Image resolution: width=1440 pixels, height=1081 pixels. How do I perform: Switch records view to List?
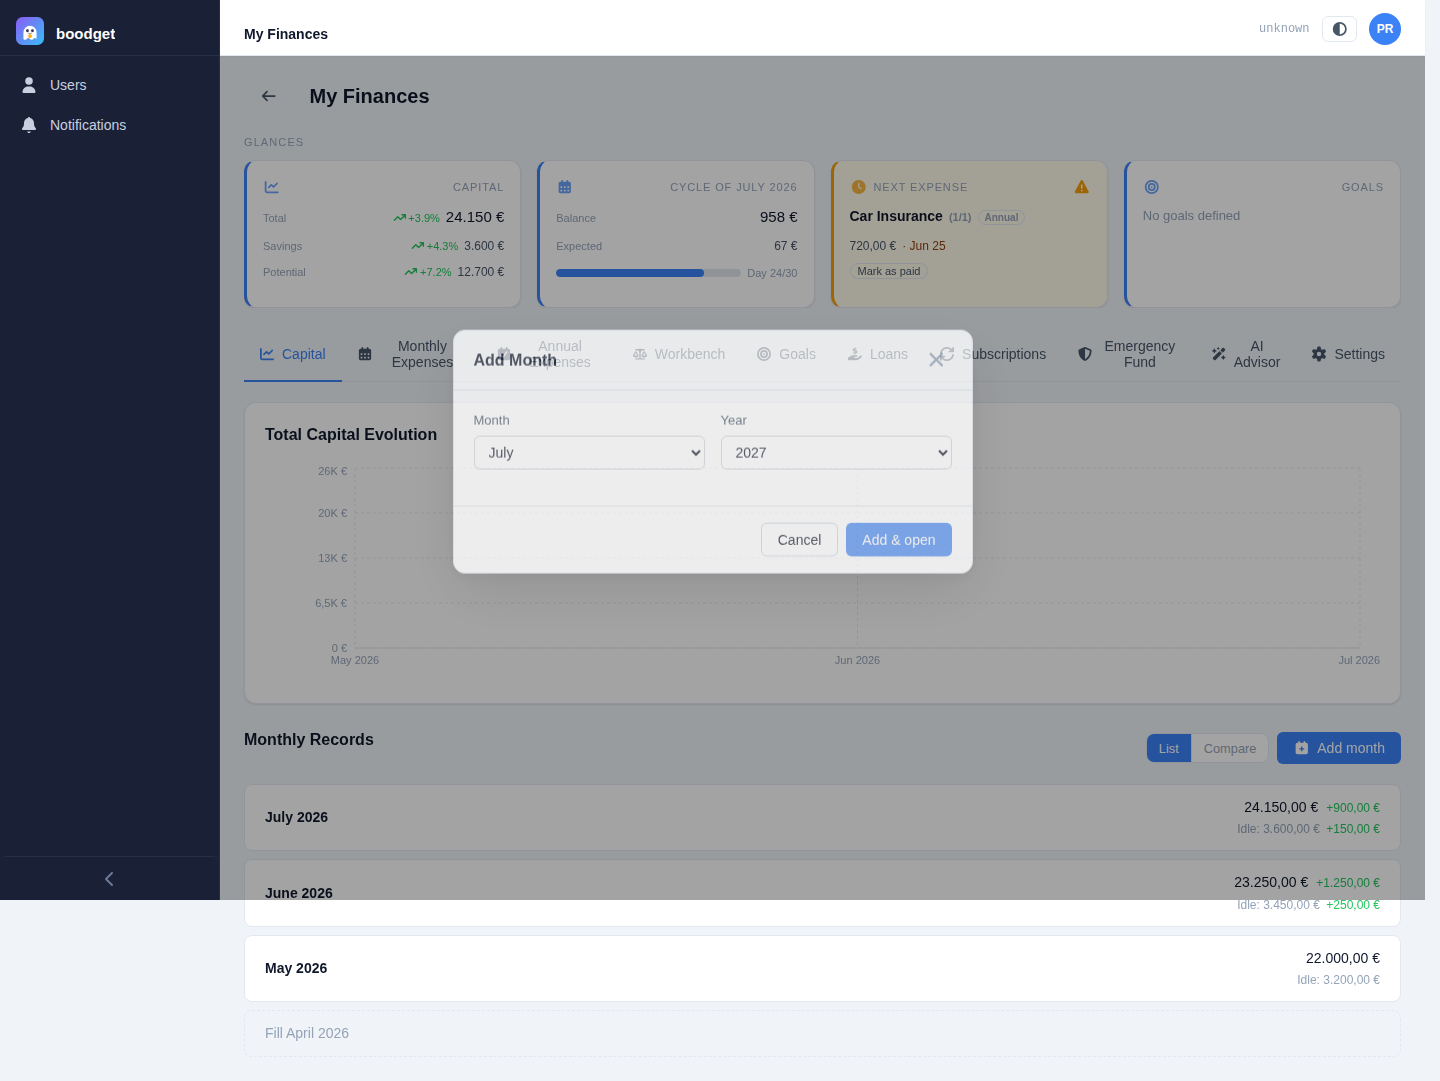(1169, 748)
